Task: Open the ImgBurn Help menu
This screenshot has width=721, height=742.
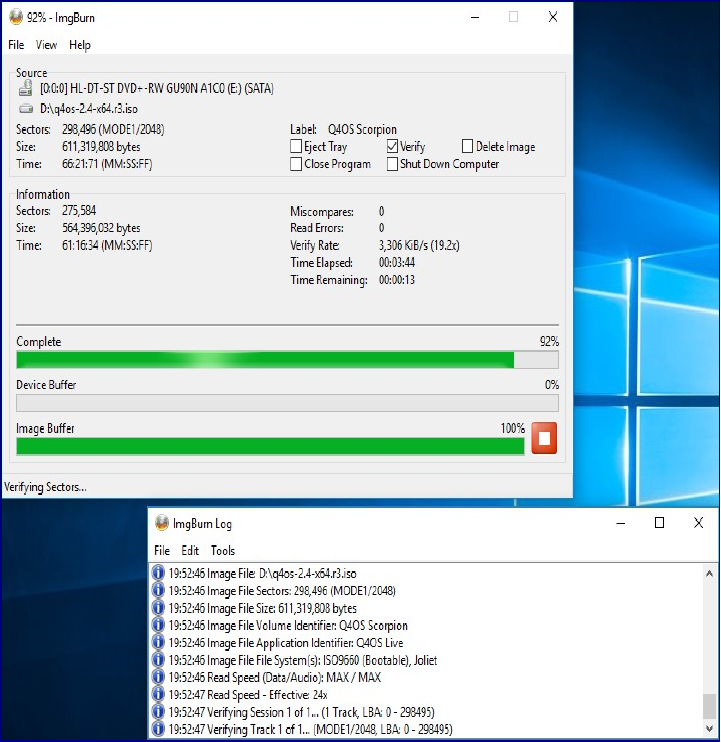Action: tap(79, 45)
